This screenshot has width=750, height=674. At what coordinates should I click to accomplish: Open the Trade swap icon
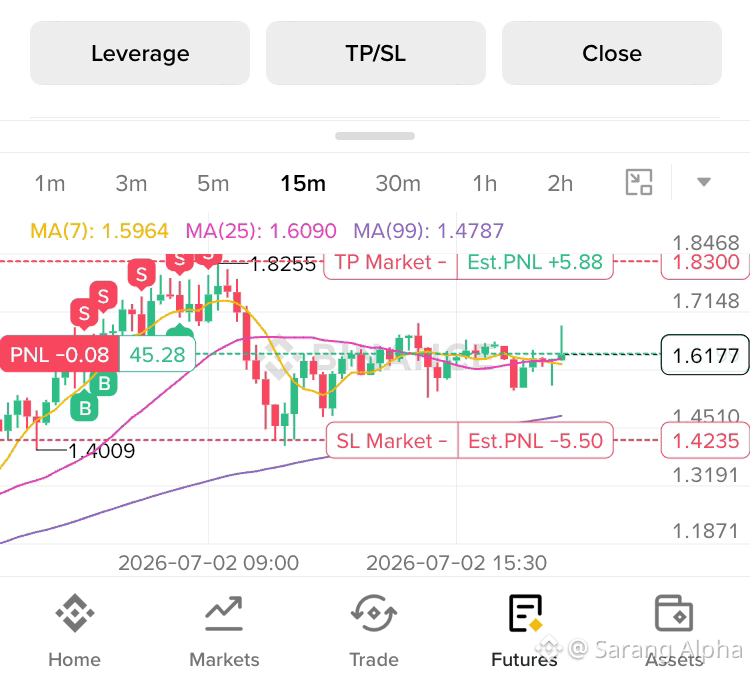pos(374,613)
